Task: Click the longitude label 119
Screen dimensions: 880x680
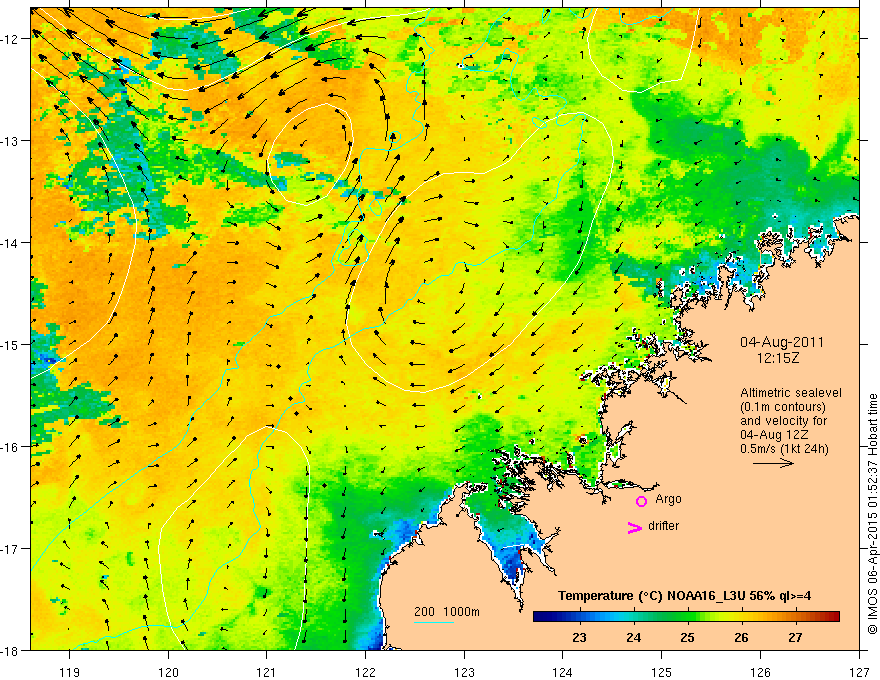Action: pyautogui.click(x=70, y=672)
